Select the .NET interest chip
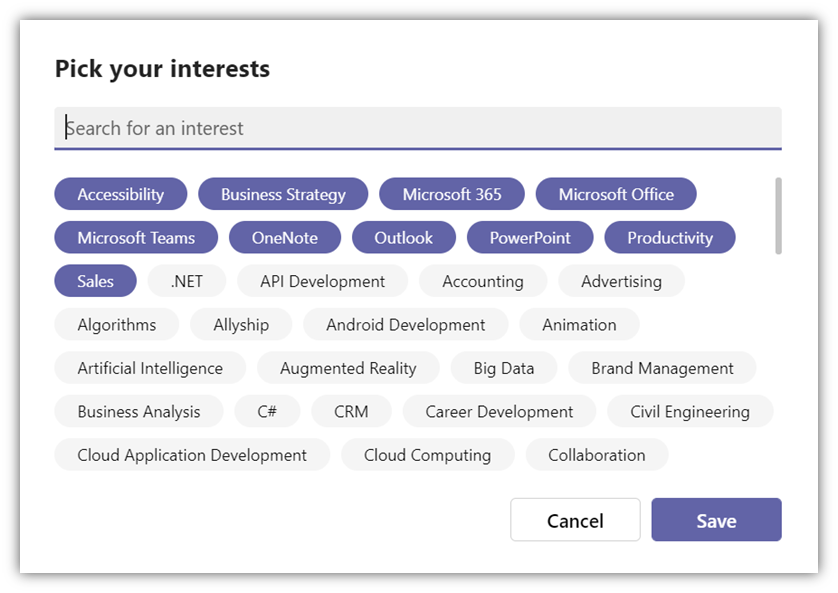The height and width of the screenshot is (593, 838). [x=187, y=281]
